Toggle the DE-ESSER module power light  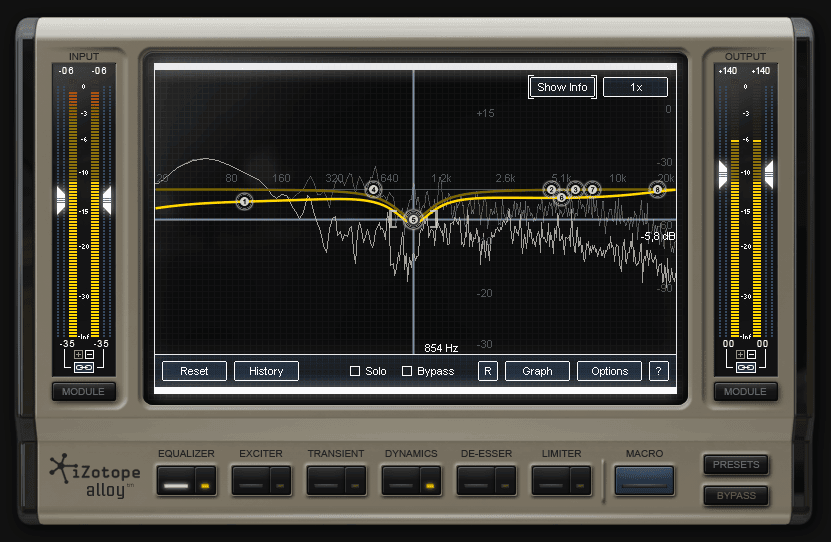505,481
